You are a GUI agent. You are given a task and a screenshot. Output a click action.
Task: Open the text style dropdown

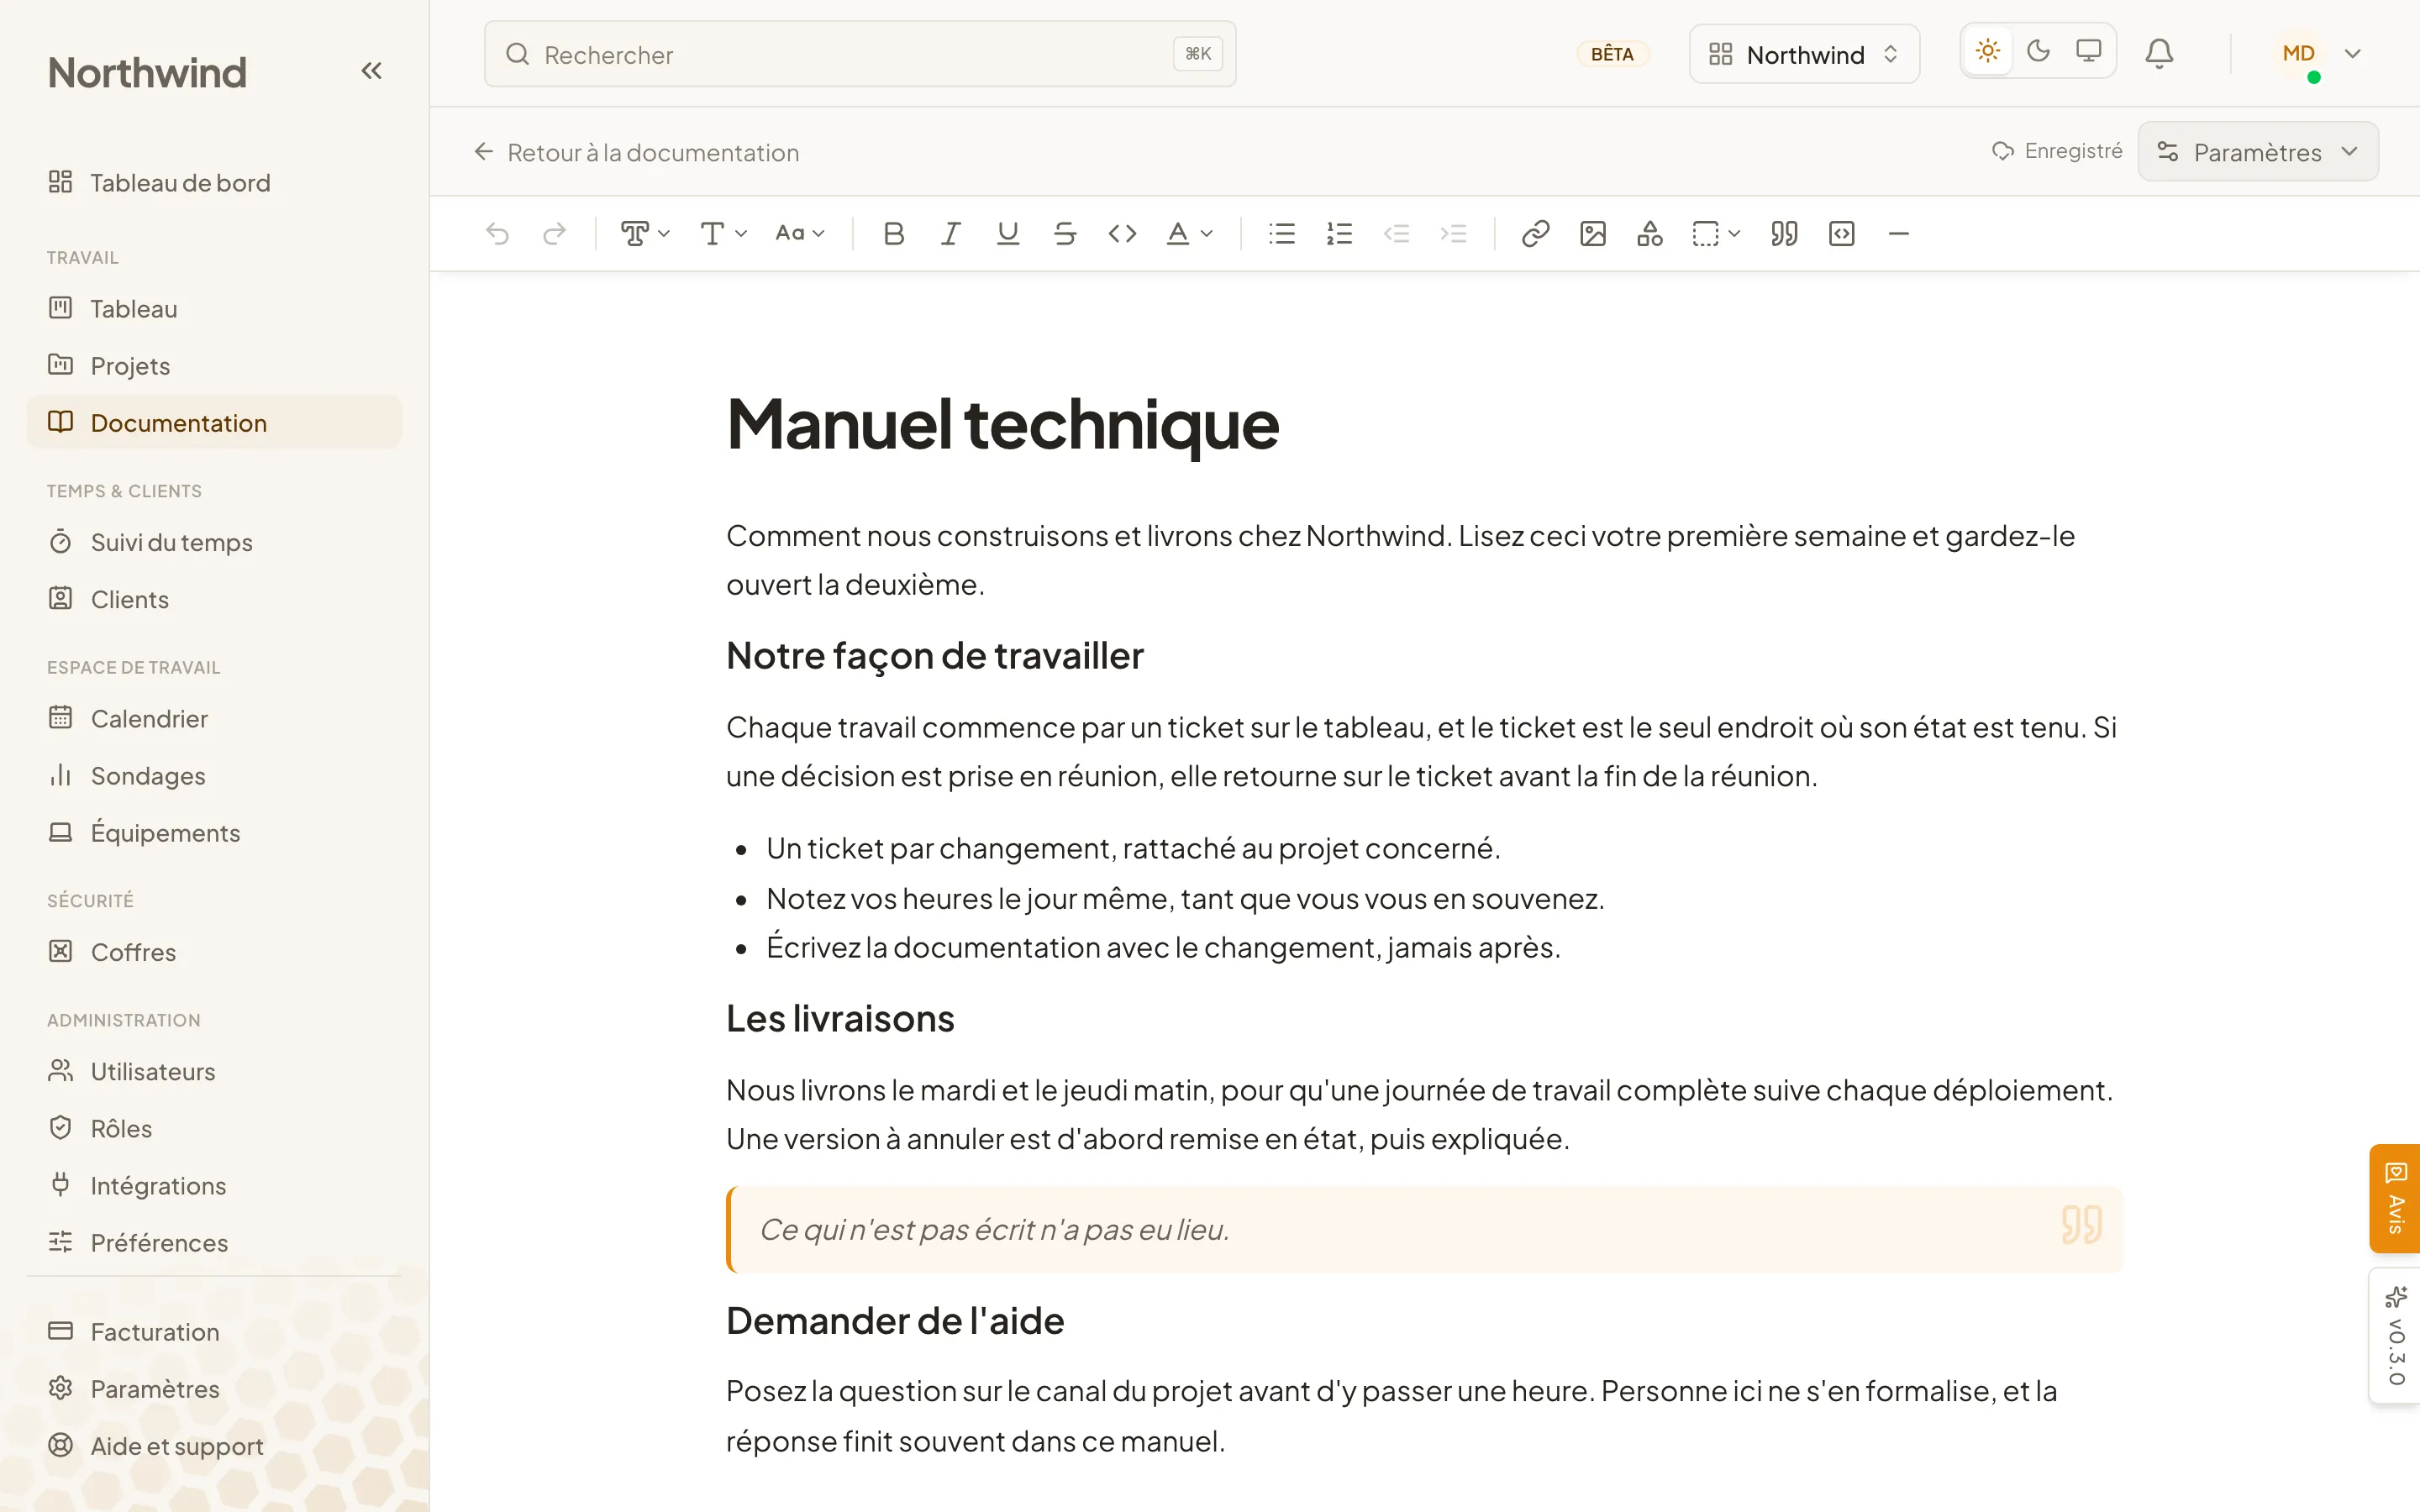coord(645,234)
